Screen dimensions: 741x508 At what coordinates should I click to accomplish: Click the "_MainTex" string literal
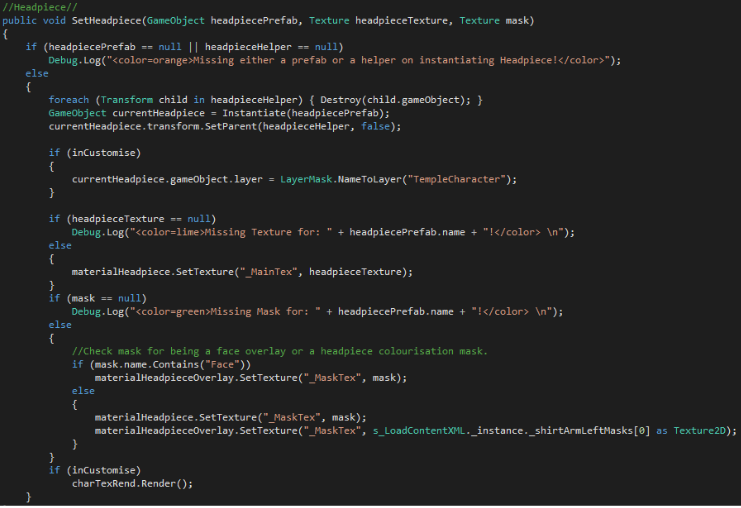pos(268,272)
